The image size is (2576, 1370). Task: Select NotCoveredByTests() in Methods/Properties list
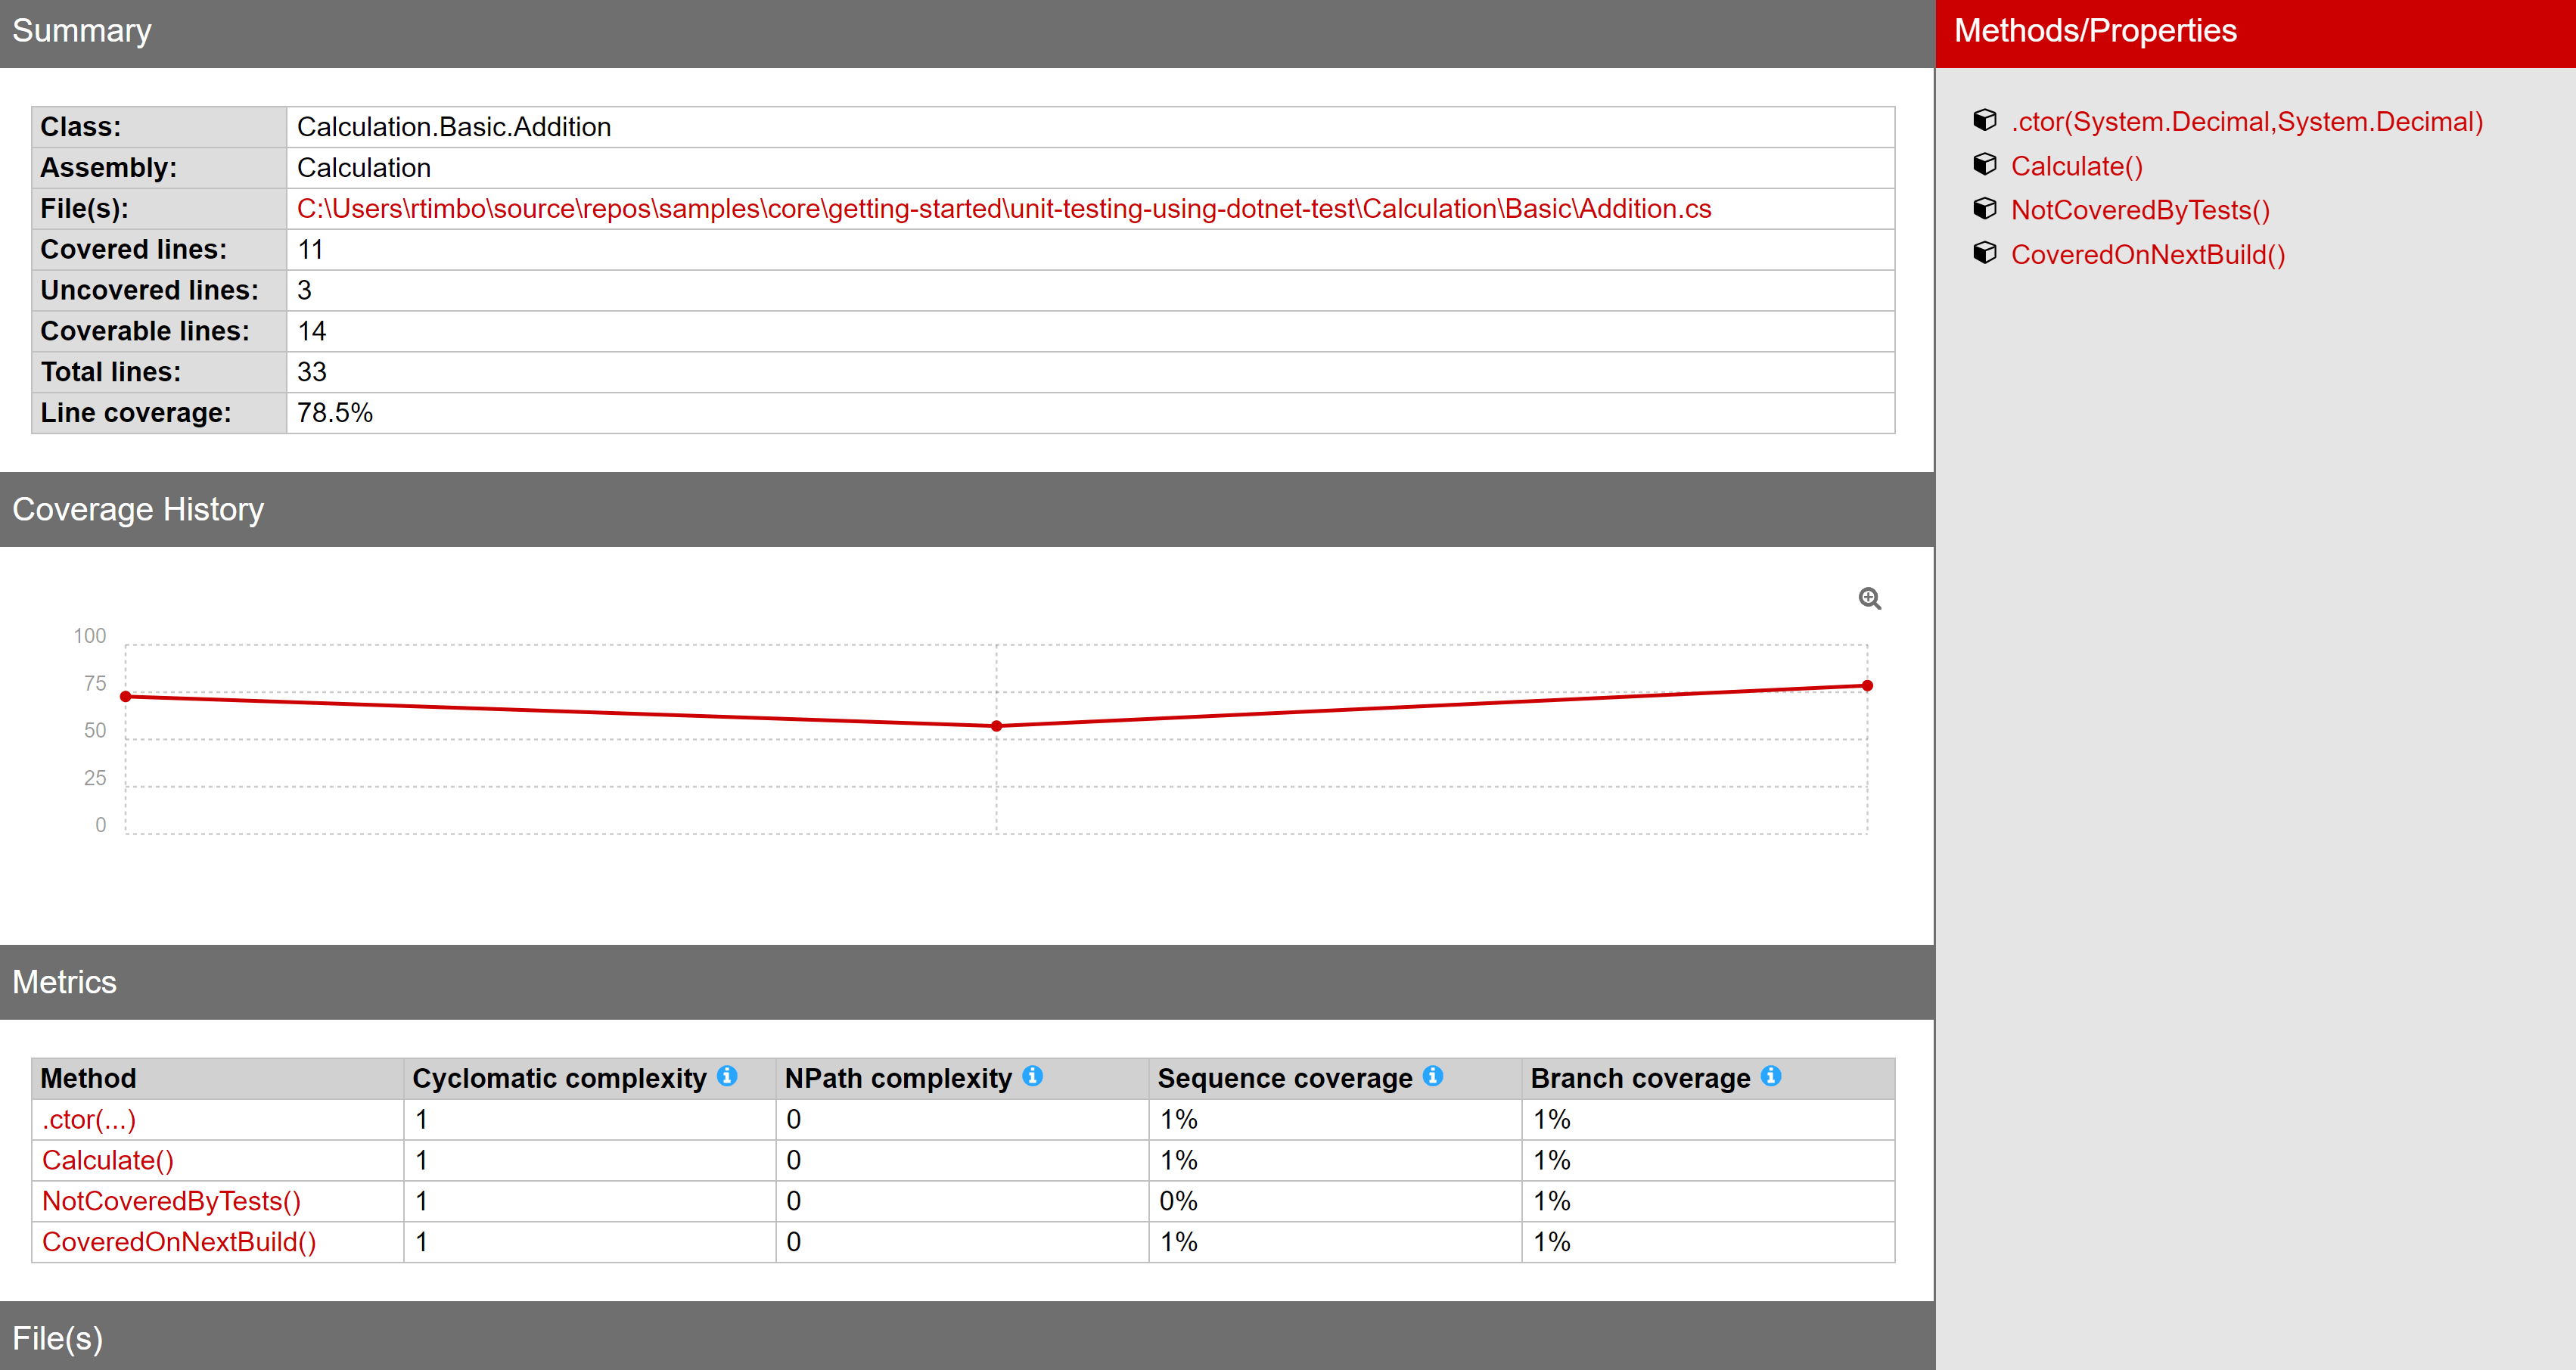point(2140,210)
